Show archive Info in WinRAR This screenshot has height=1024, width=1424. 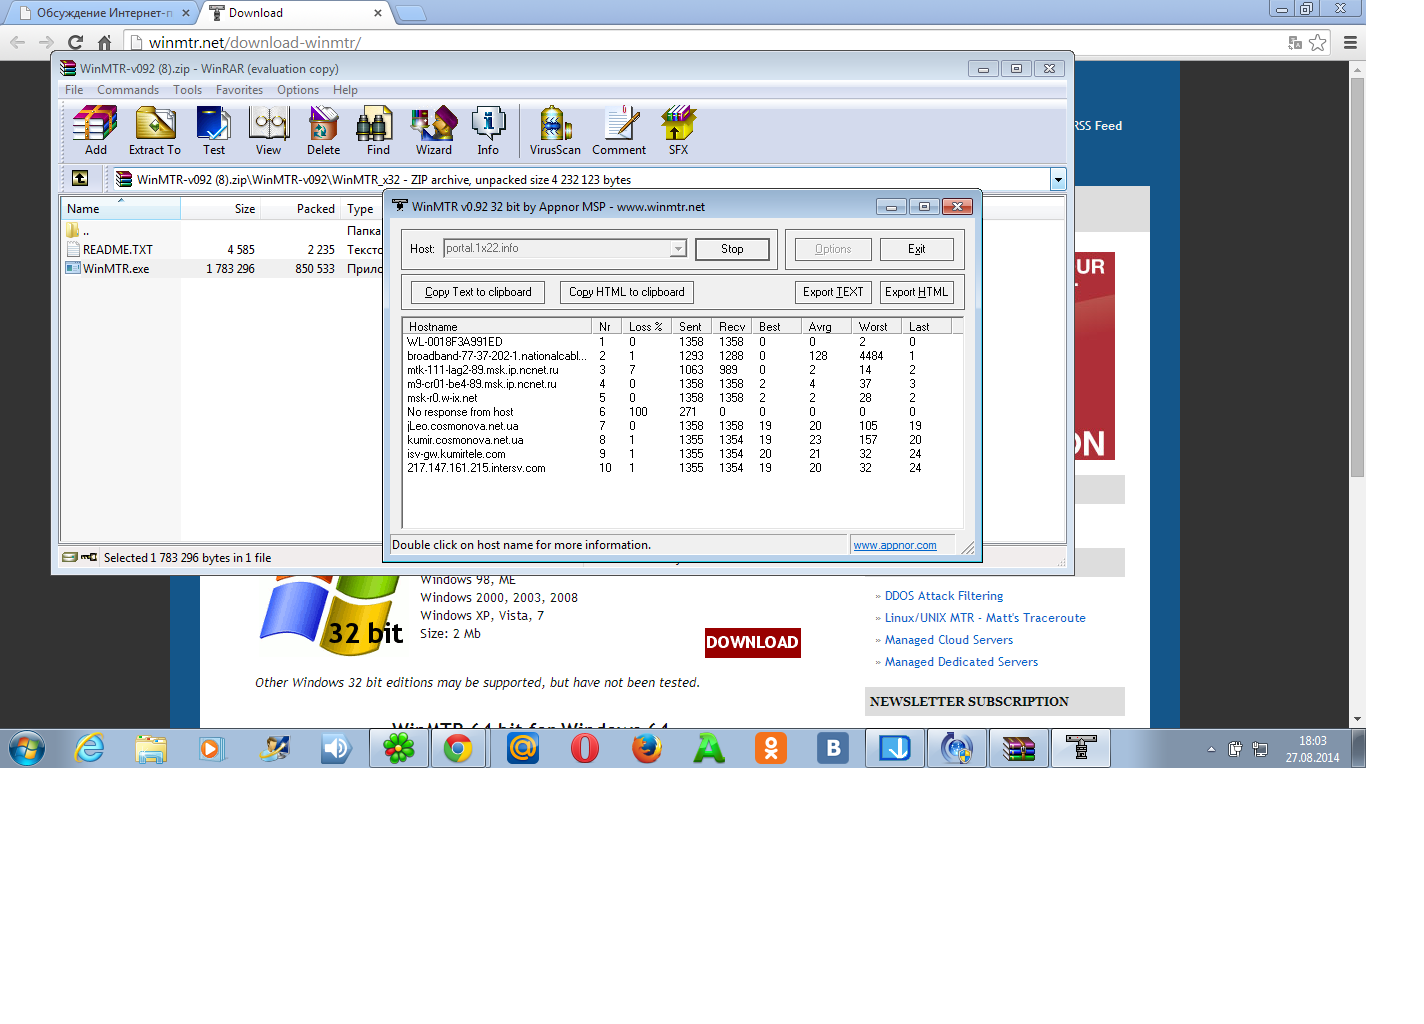(488, 131)
